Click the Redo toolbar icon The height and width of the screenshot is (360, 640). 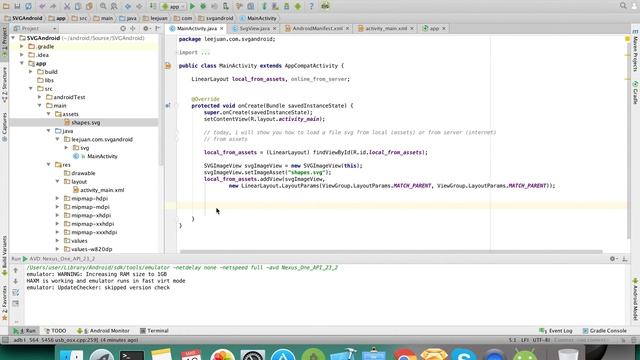click(53, 6)
